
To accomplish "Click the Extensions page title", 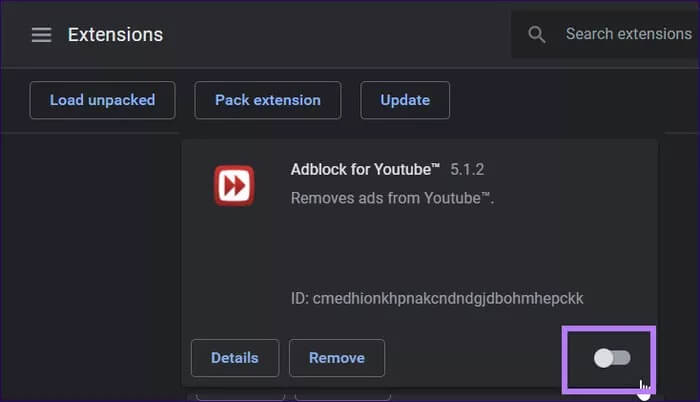I will 115,35.
